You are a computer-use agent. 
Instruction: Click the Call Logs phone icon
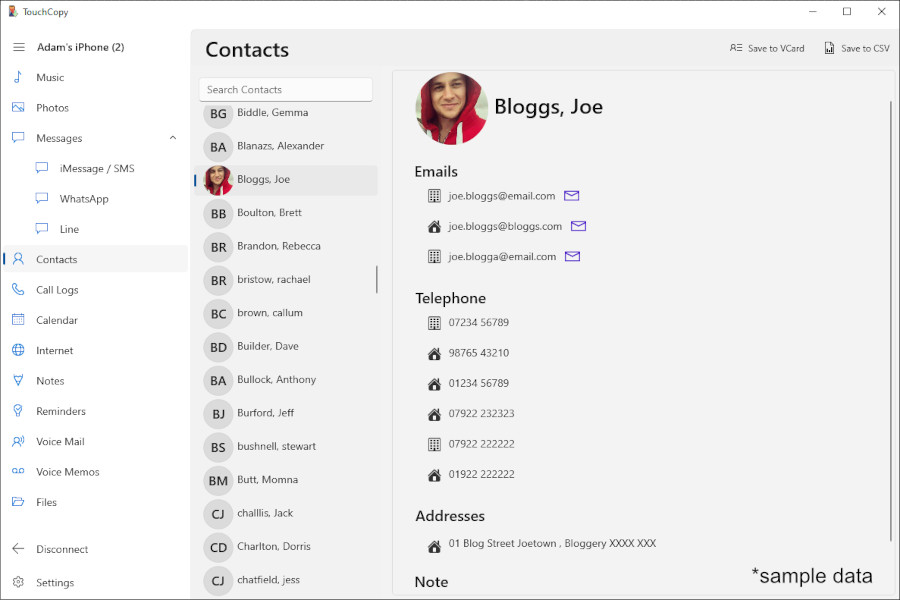pos(18,290)
